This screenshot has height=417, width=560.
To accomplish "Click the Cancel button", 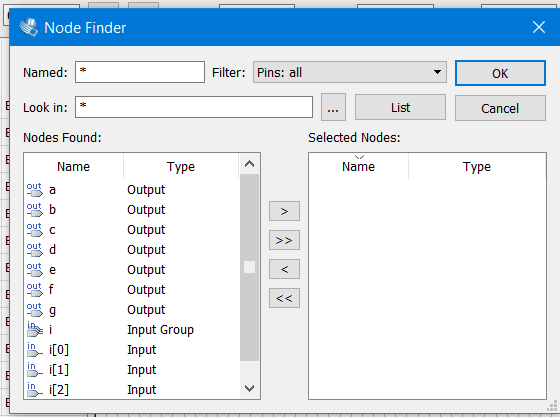I will tap(500, 108).
